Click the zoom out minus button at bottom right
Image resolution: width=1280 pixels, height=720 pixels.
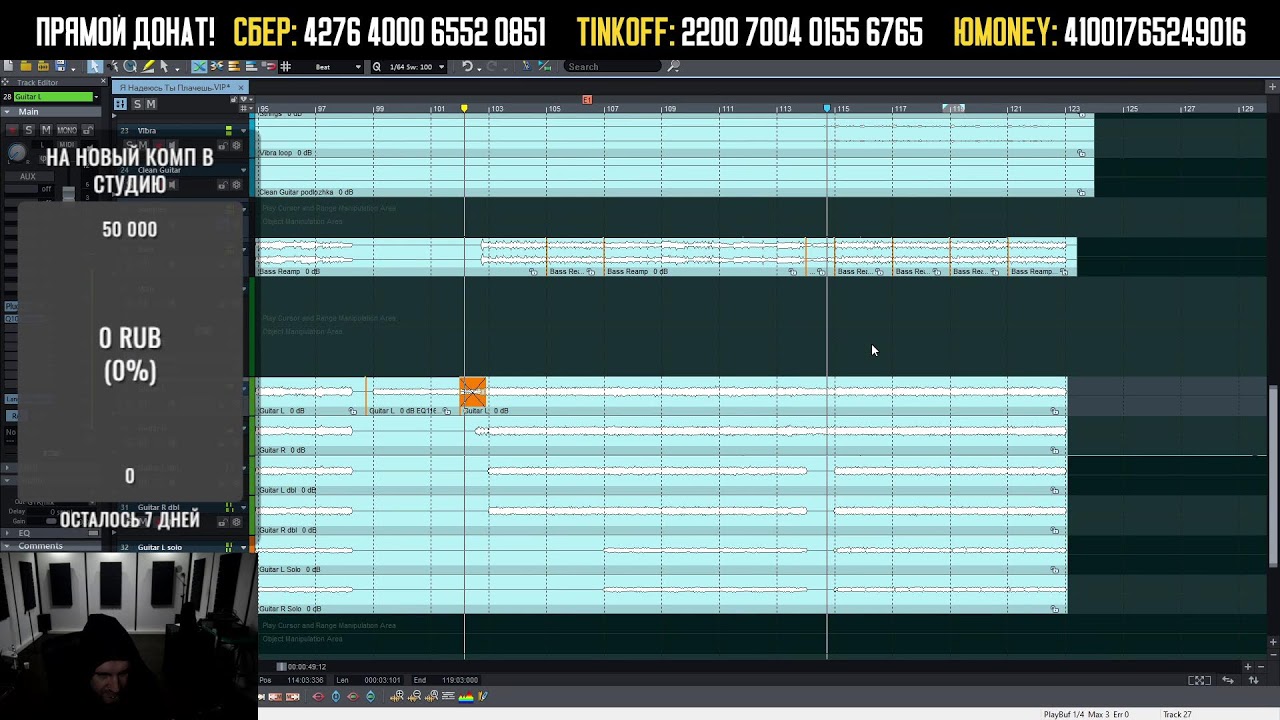pos(1261,667)
